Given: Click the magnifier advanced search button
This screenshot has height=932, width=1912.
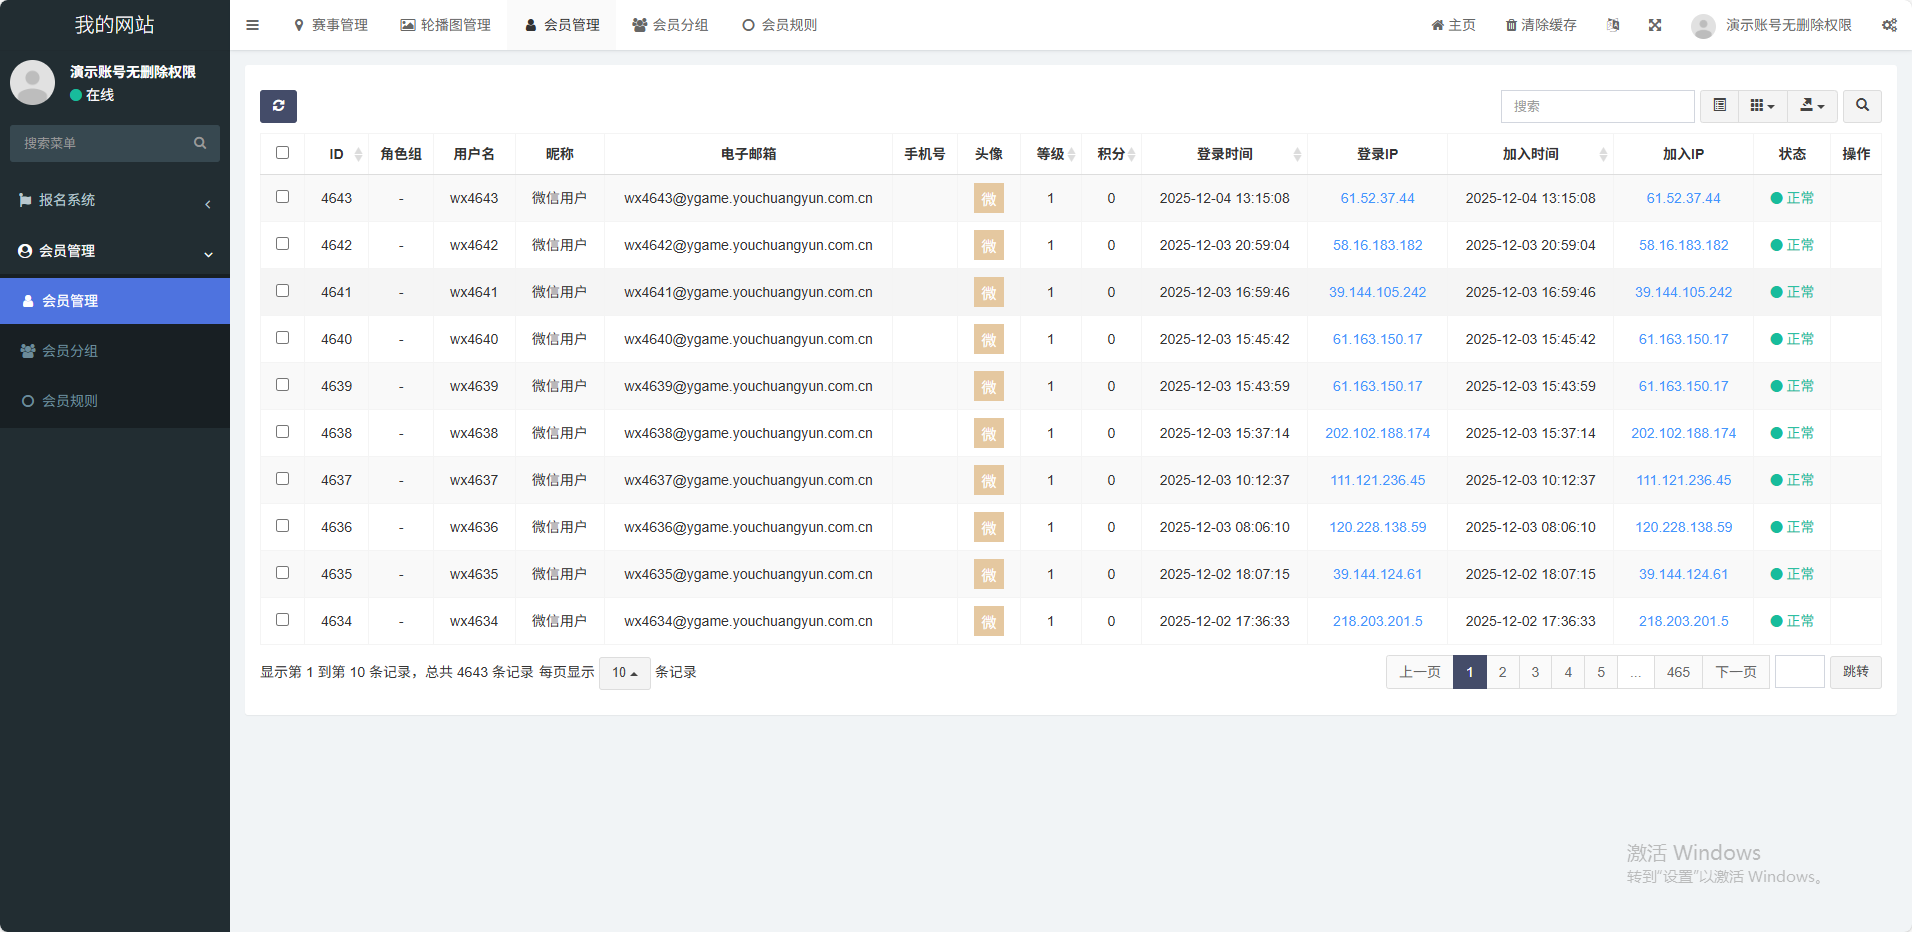Looking at the screenshot, I should [x=1862, y=106].
